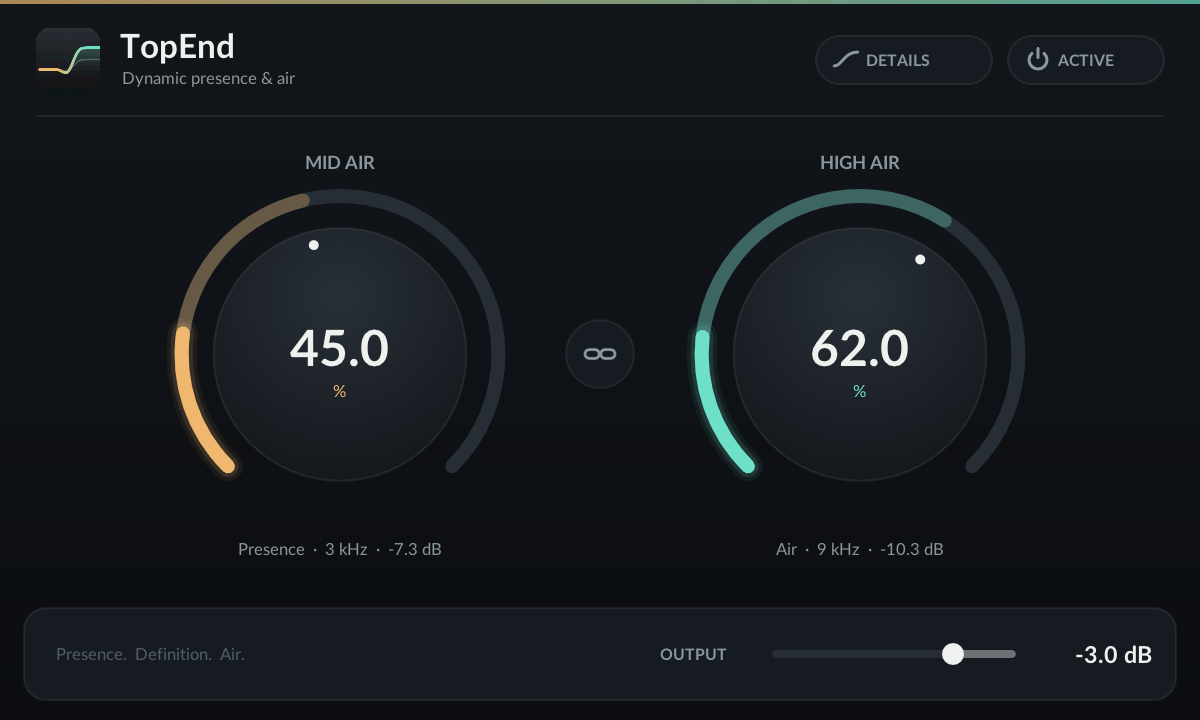The image size is (1200, 720).
Task: Click the MID AIR knob indicator dot
Action: pyautogui.click(x=314, y=245)
